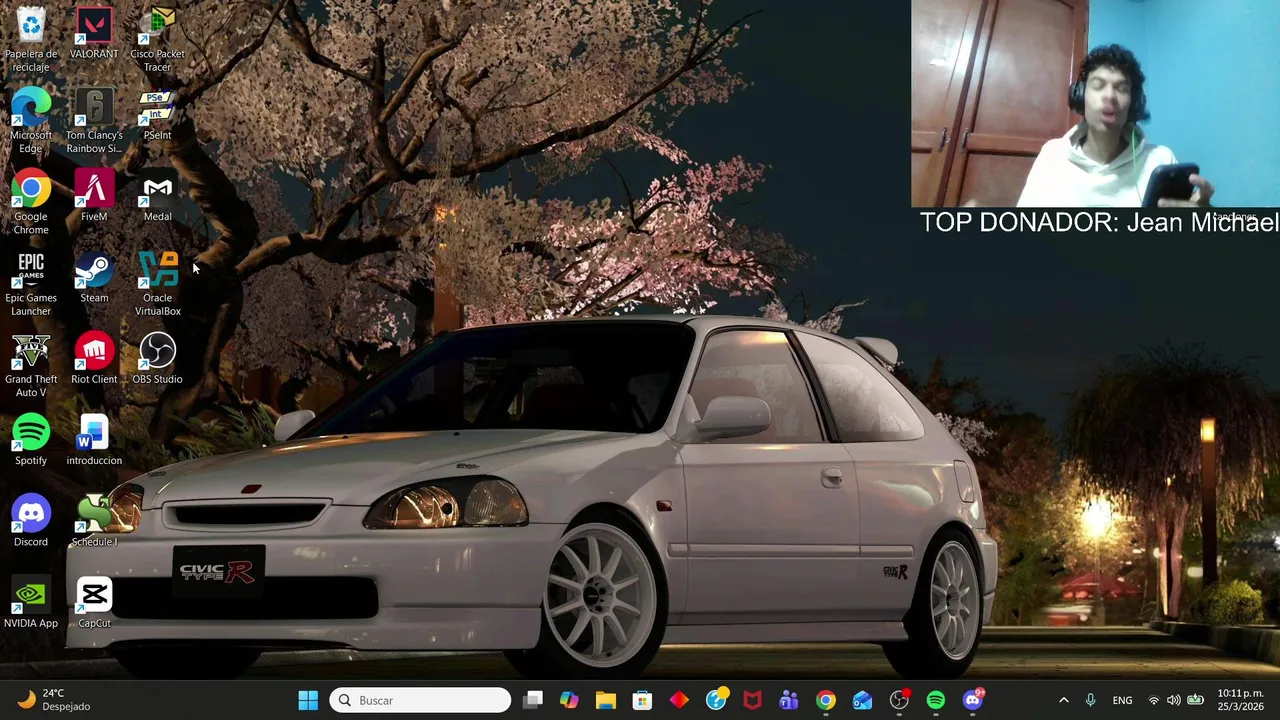Image resolution: width=1280 pixels, height=720 pixels.
Task: Change ENG input language
Action: tap(1122, 700)
